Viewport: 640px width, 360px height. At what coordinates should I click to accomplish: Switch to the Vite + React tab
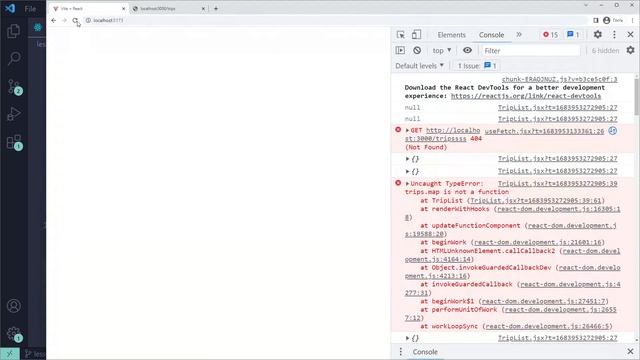88,9
